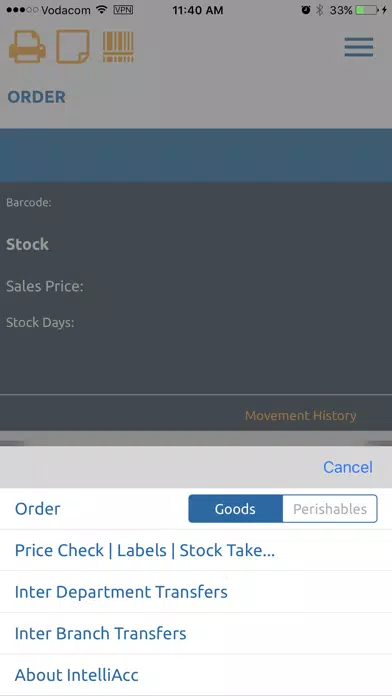The image size is (392, 696).
Task: Select the Goods segment
Action: (235, 509)
